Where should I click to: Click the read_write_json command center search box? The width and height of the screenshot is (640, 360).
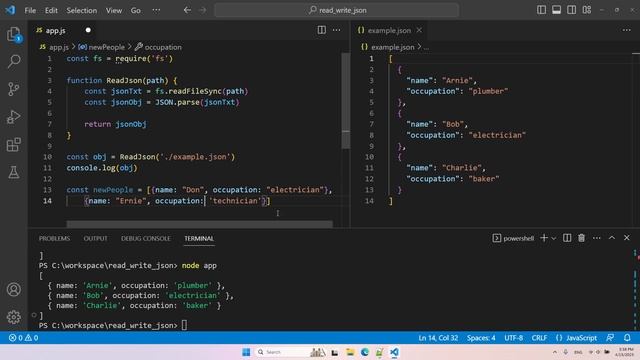coord(337,10)
